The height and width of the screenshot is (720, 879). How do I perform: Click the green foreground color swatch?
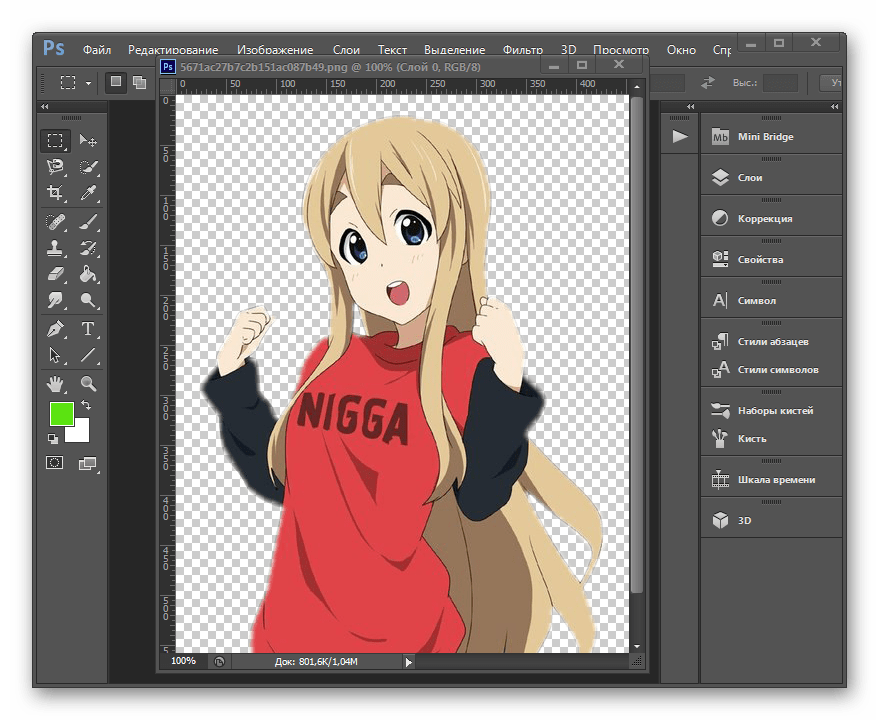click(x=61, y=413)
